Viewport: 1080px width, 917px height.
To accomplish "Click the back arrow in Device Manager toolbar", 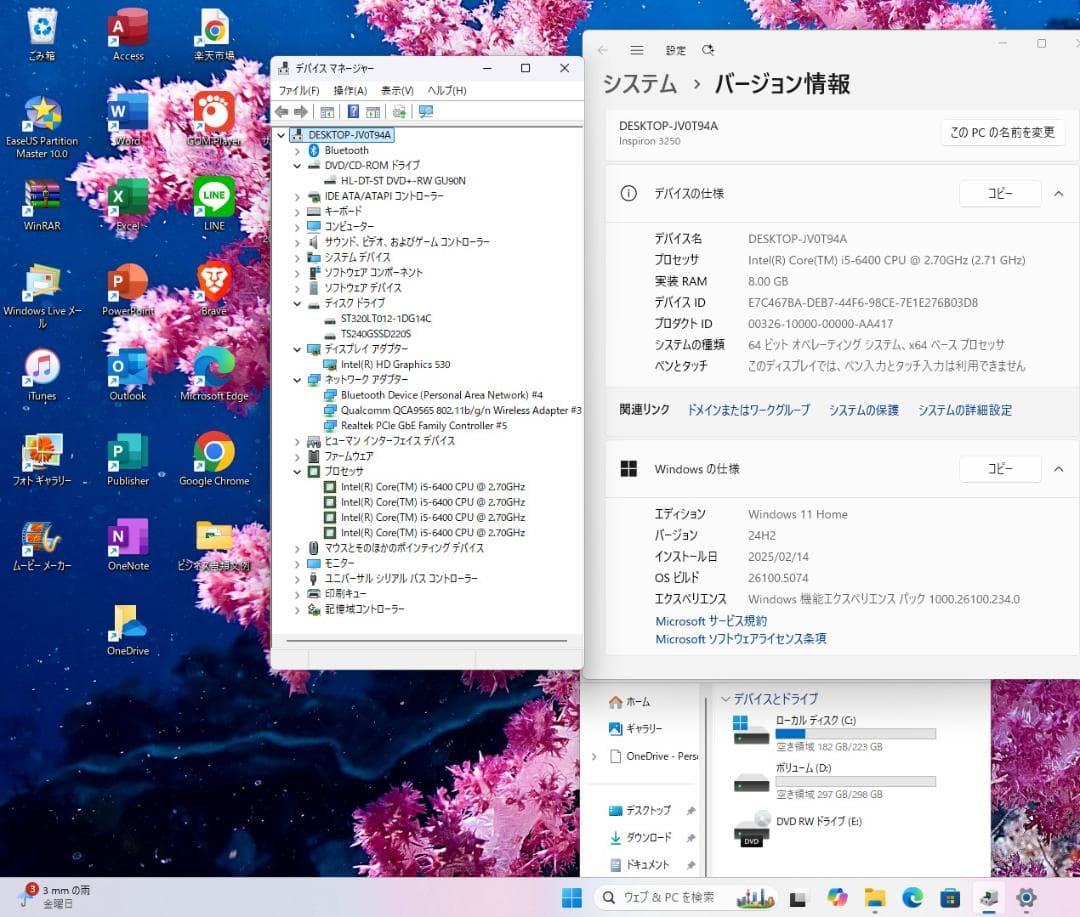I will (281, 111).
